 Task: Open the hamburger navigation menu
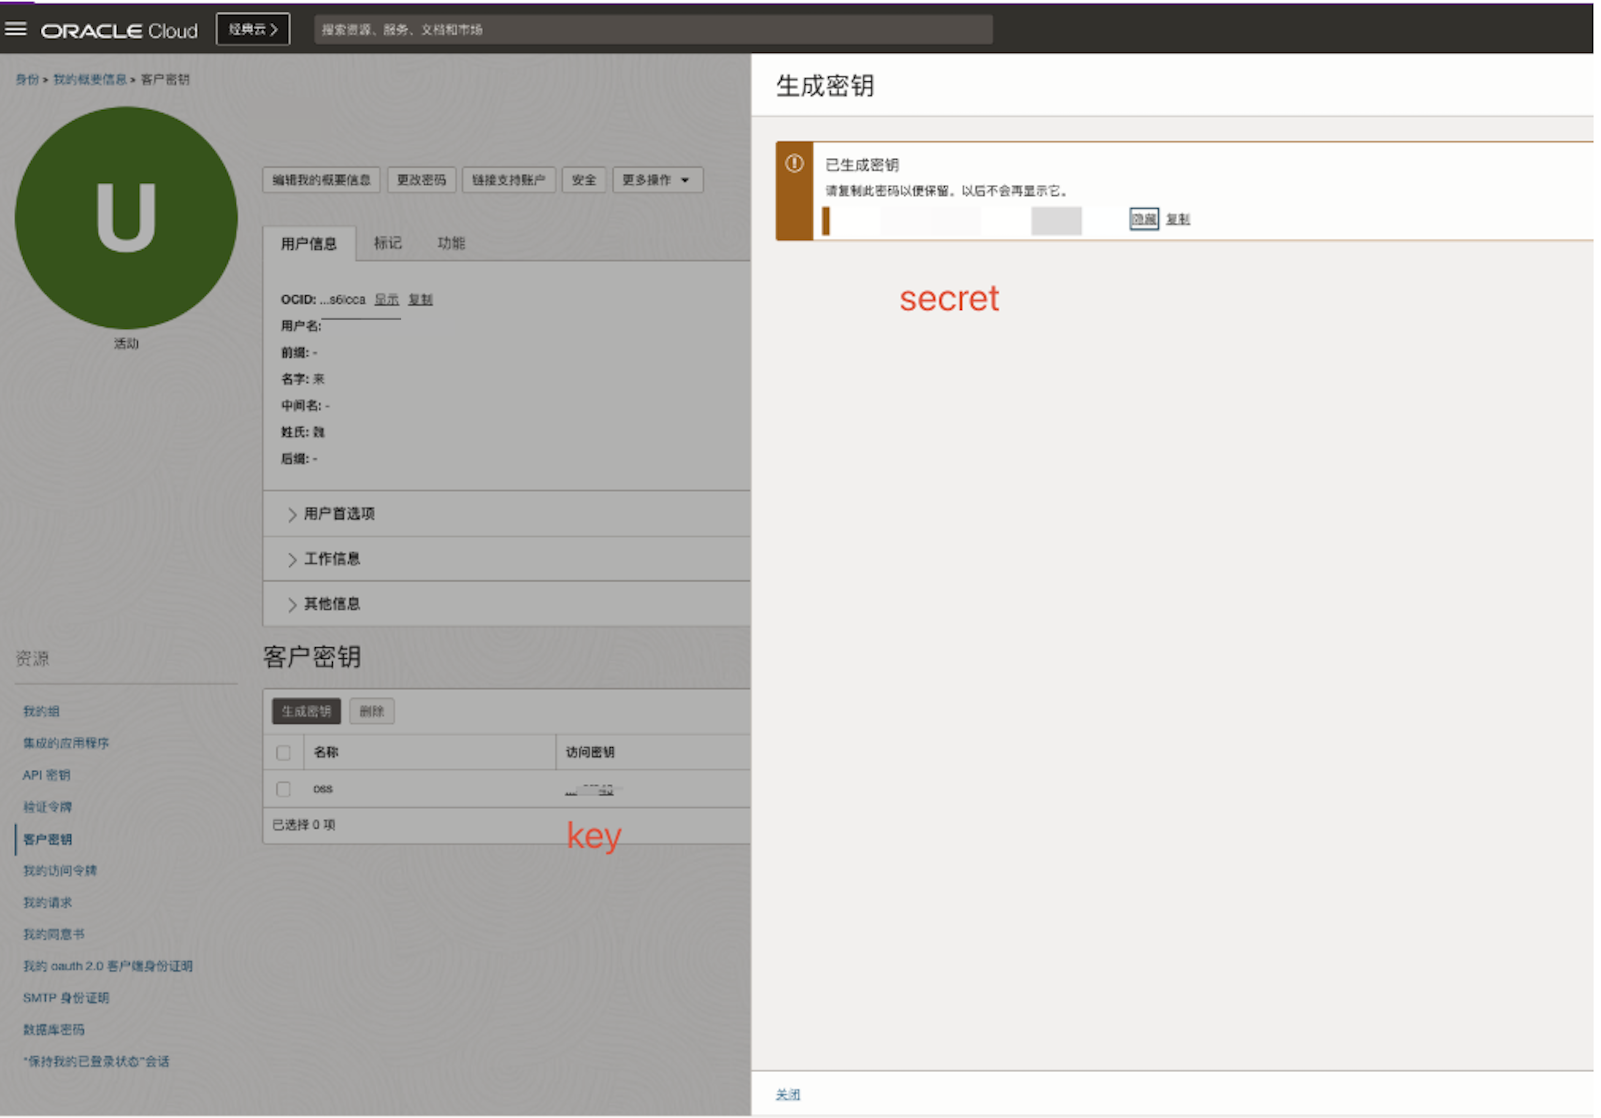click(16, 28)
